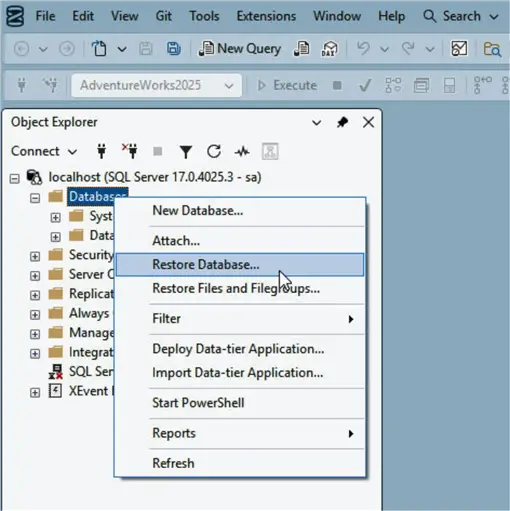510x511 pixels.
Task: Click the Change Connection icon
Action: [x=51, y=85]
